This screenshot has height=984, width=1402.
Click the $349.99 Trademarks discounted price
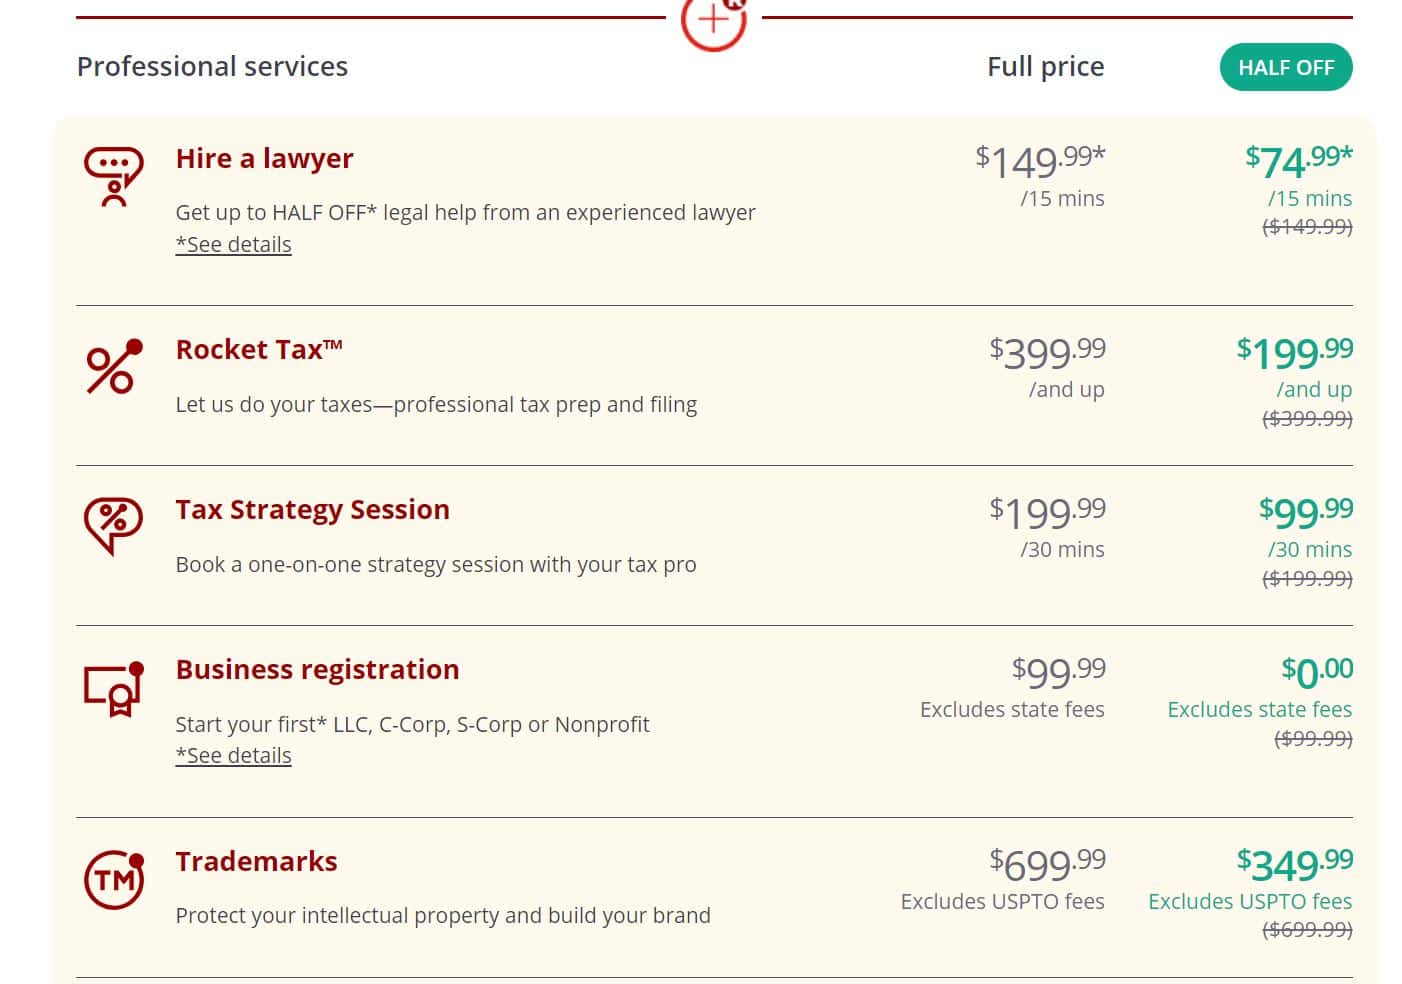[x=1294, y=863]
